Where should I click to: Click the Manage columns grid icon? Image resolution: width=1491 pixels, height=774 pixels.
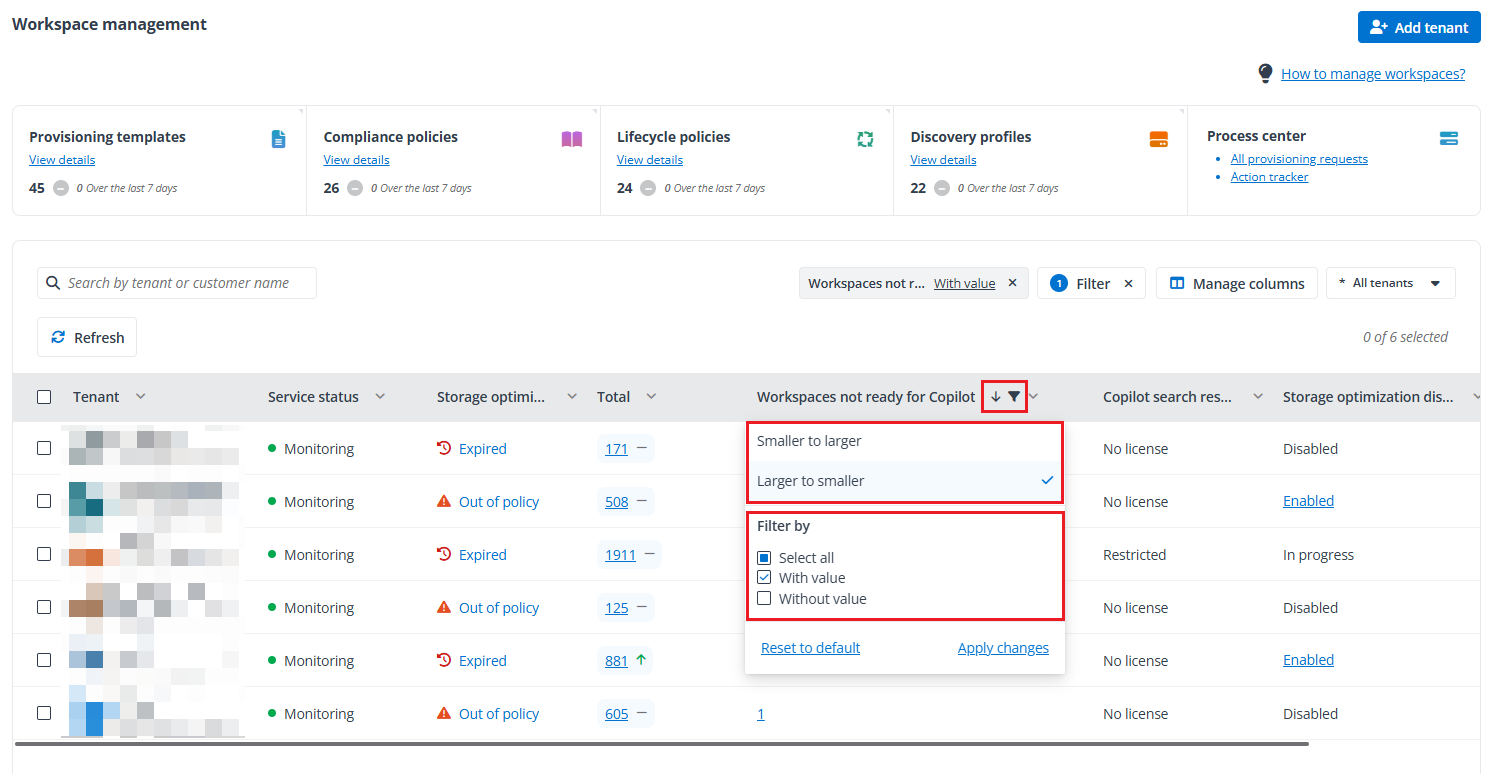tap(1177, 283)
